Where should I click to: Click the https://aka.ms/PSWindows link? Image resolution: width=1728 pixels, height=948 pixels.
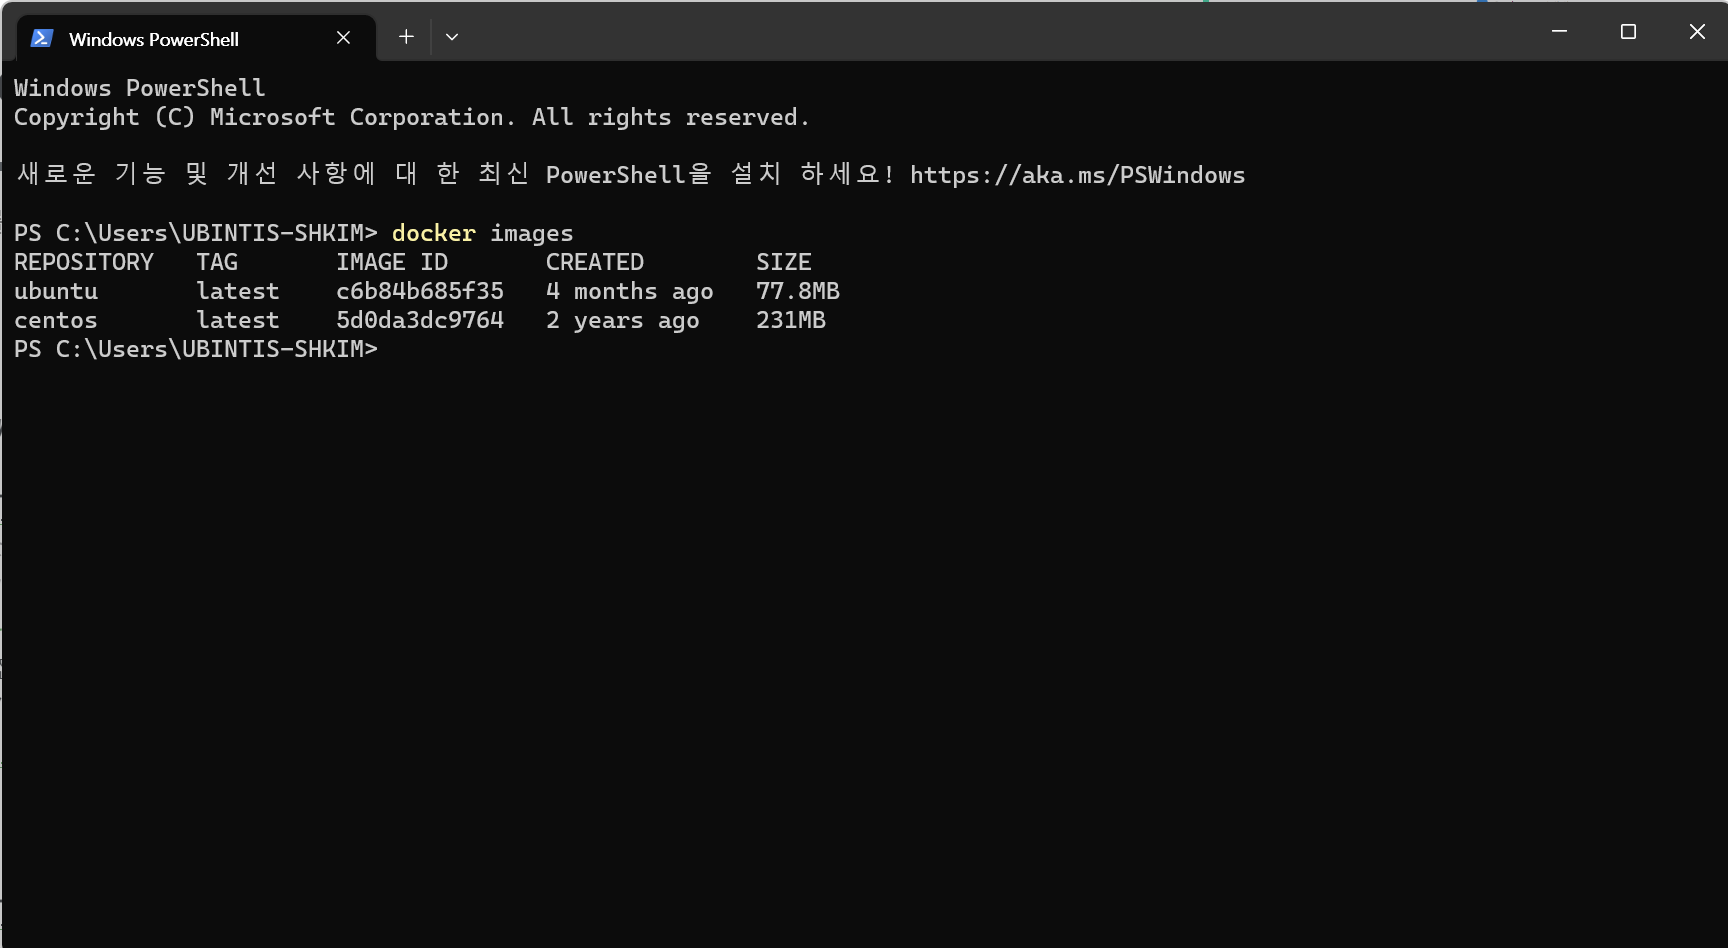point(1077,175)
